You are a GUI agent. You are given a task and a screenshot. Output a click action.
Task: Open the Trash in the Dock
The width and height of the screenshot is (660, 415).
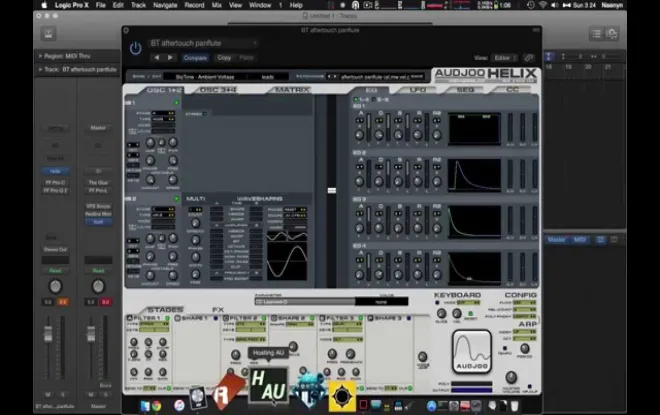tap(514, 406)
